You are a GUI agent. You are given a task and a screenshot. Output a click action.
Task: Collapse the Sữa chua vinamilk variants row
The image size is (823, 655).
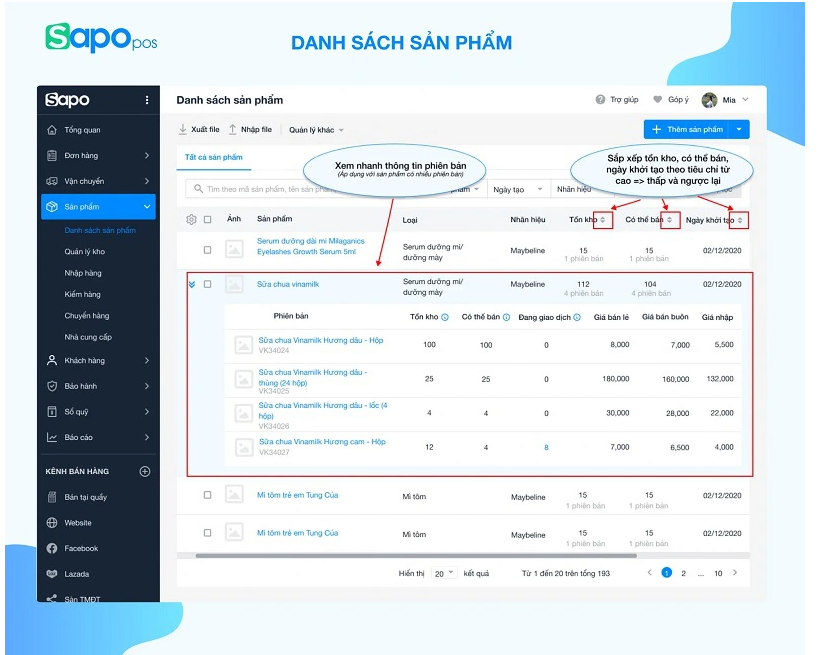tap(191, 284)
